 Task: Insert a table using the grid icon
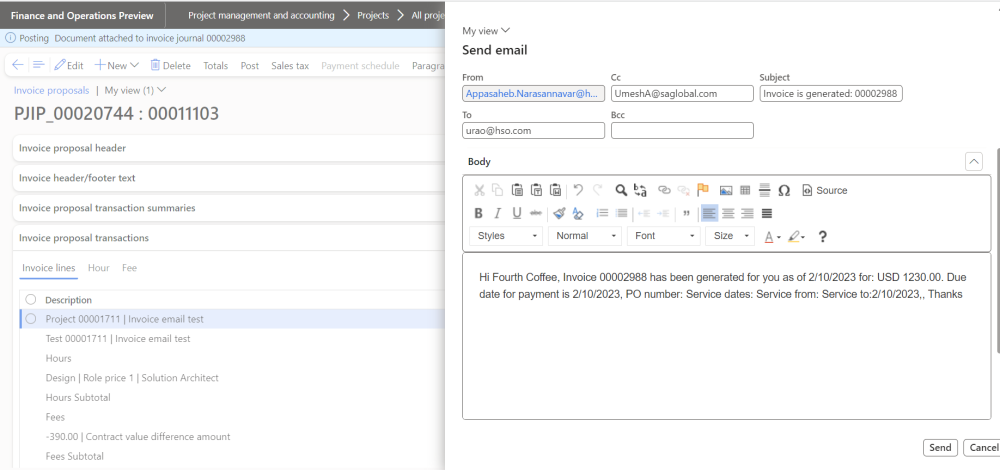click(745, 190)
